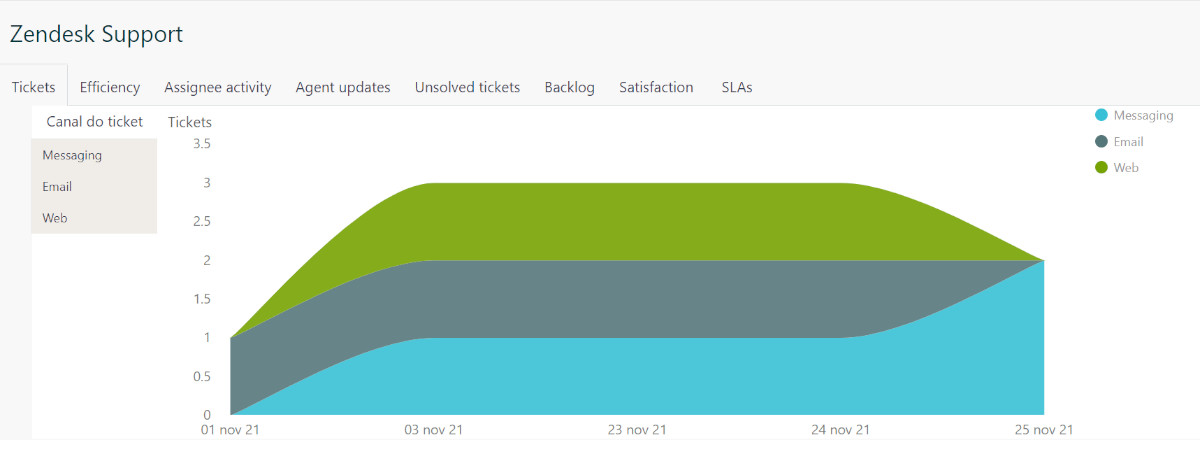Viewport: 1200px width, 450px height.
Task: Click the 03 nov 21 axis label
Action: tap(433, 430)
